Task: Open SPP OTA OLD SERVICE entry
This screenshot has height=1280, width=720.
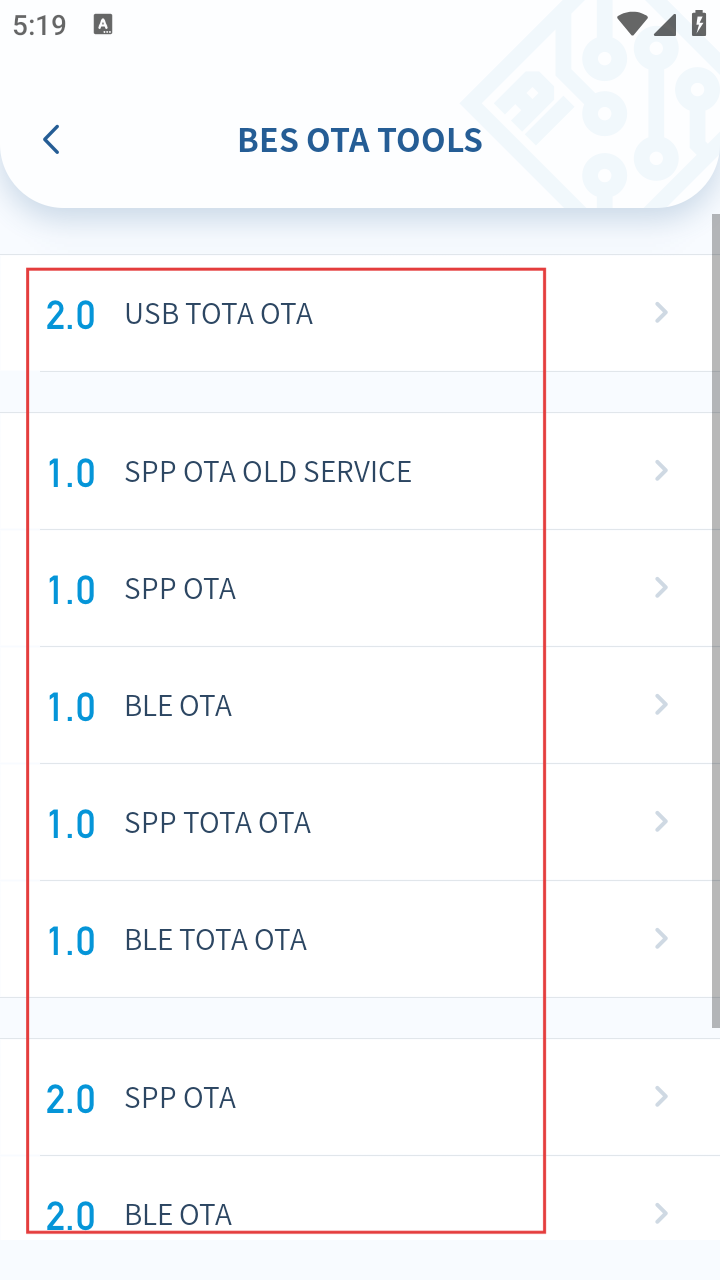Action: click(x=267, y=472)
